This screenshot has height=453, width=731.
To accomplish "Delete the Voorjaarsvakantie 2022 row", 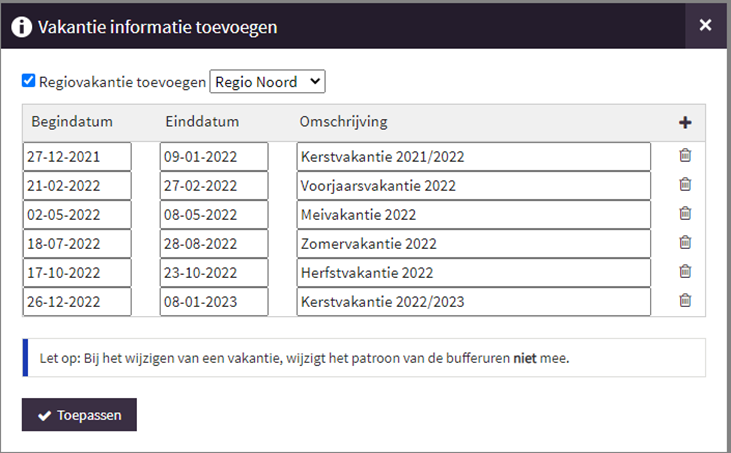I will pos(685,185).
